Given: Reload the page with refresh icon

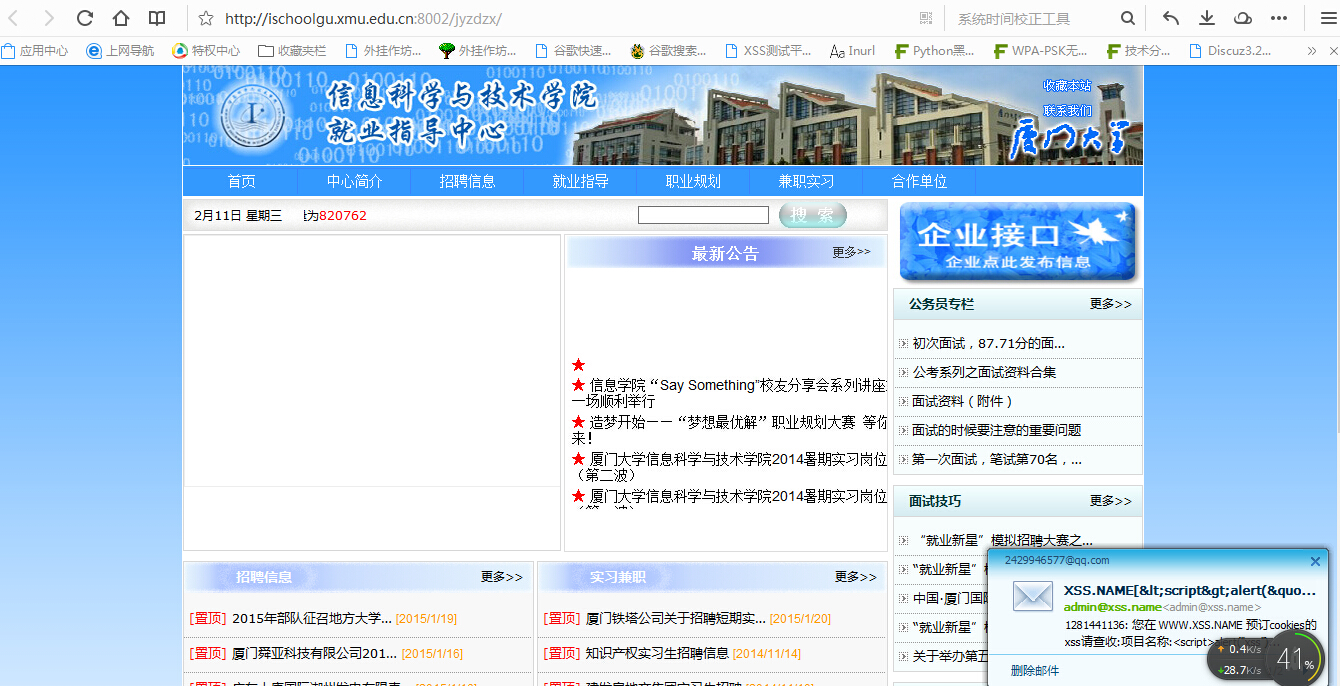Looking at the screenshot, I should click(x=85, y=18).
